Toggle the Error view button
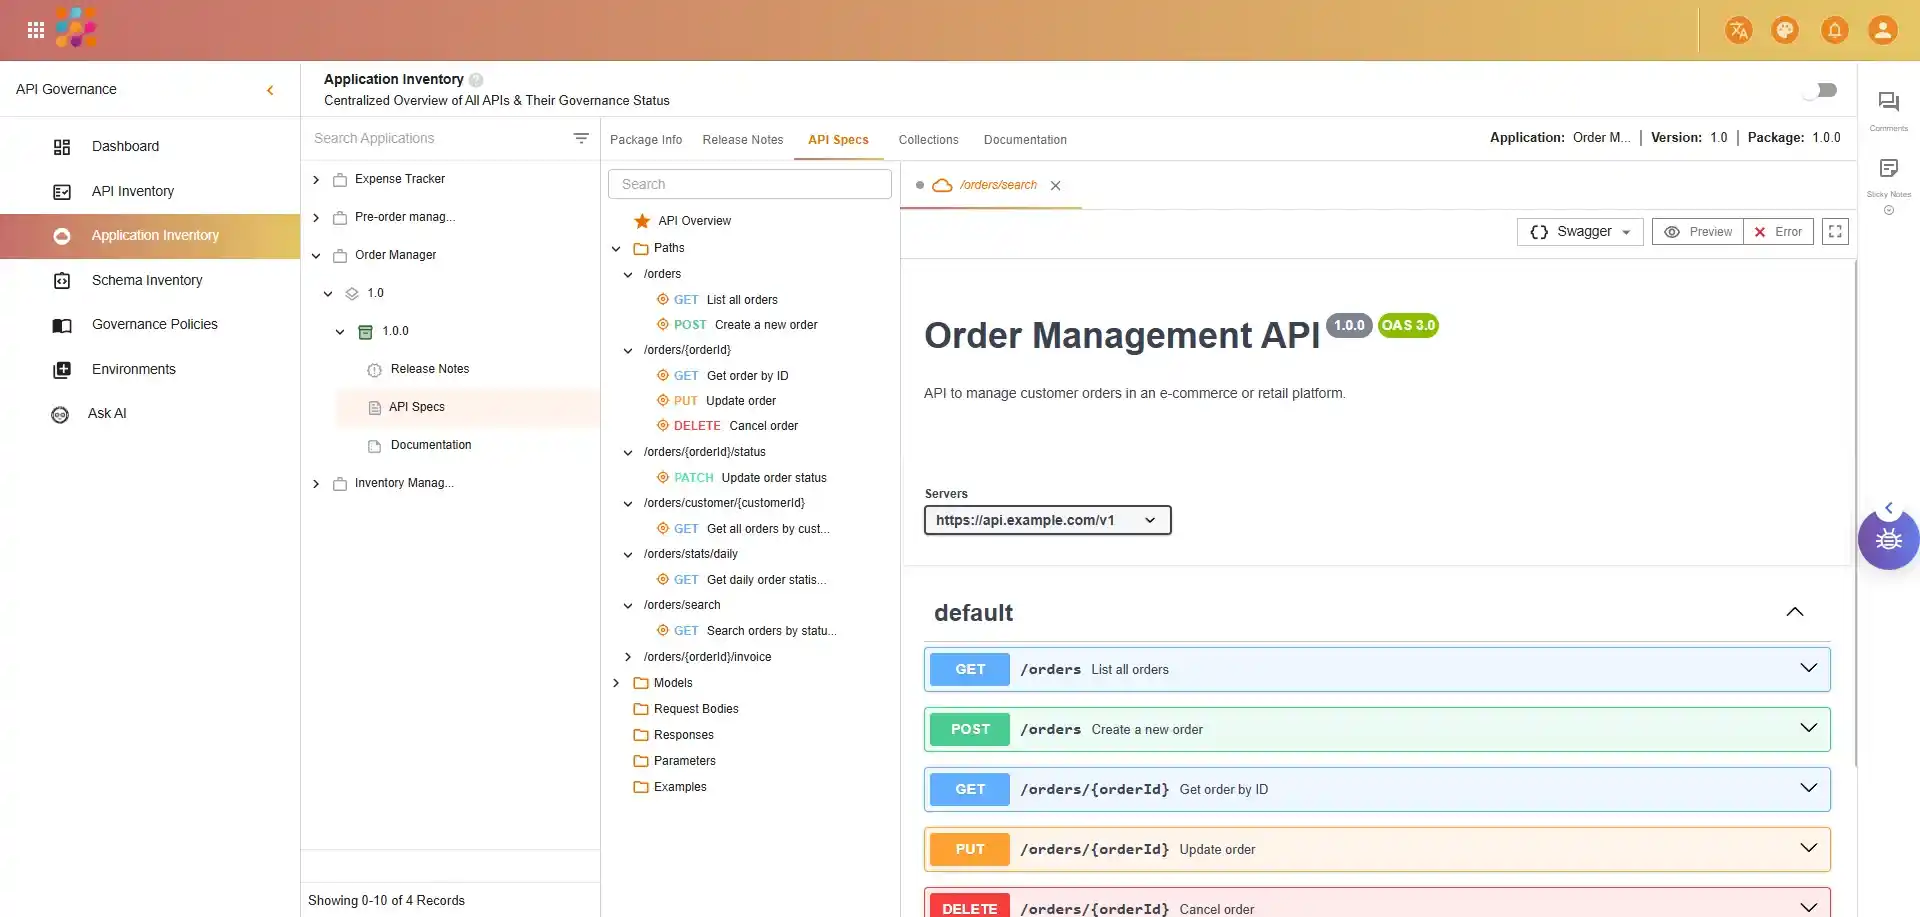 pos(1778,232)
